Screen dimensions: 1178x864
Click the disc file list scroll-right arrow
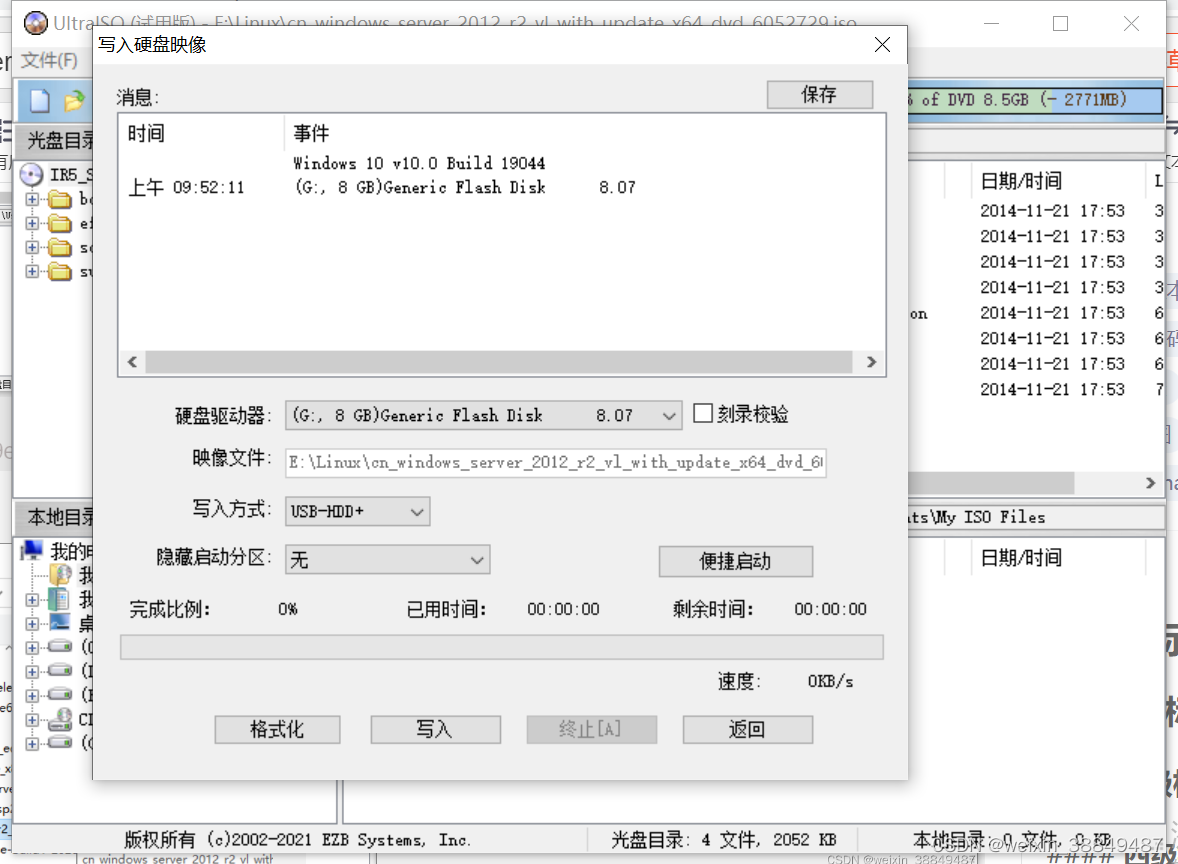[x=1150, y=483]
